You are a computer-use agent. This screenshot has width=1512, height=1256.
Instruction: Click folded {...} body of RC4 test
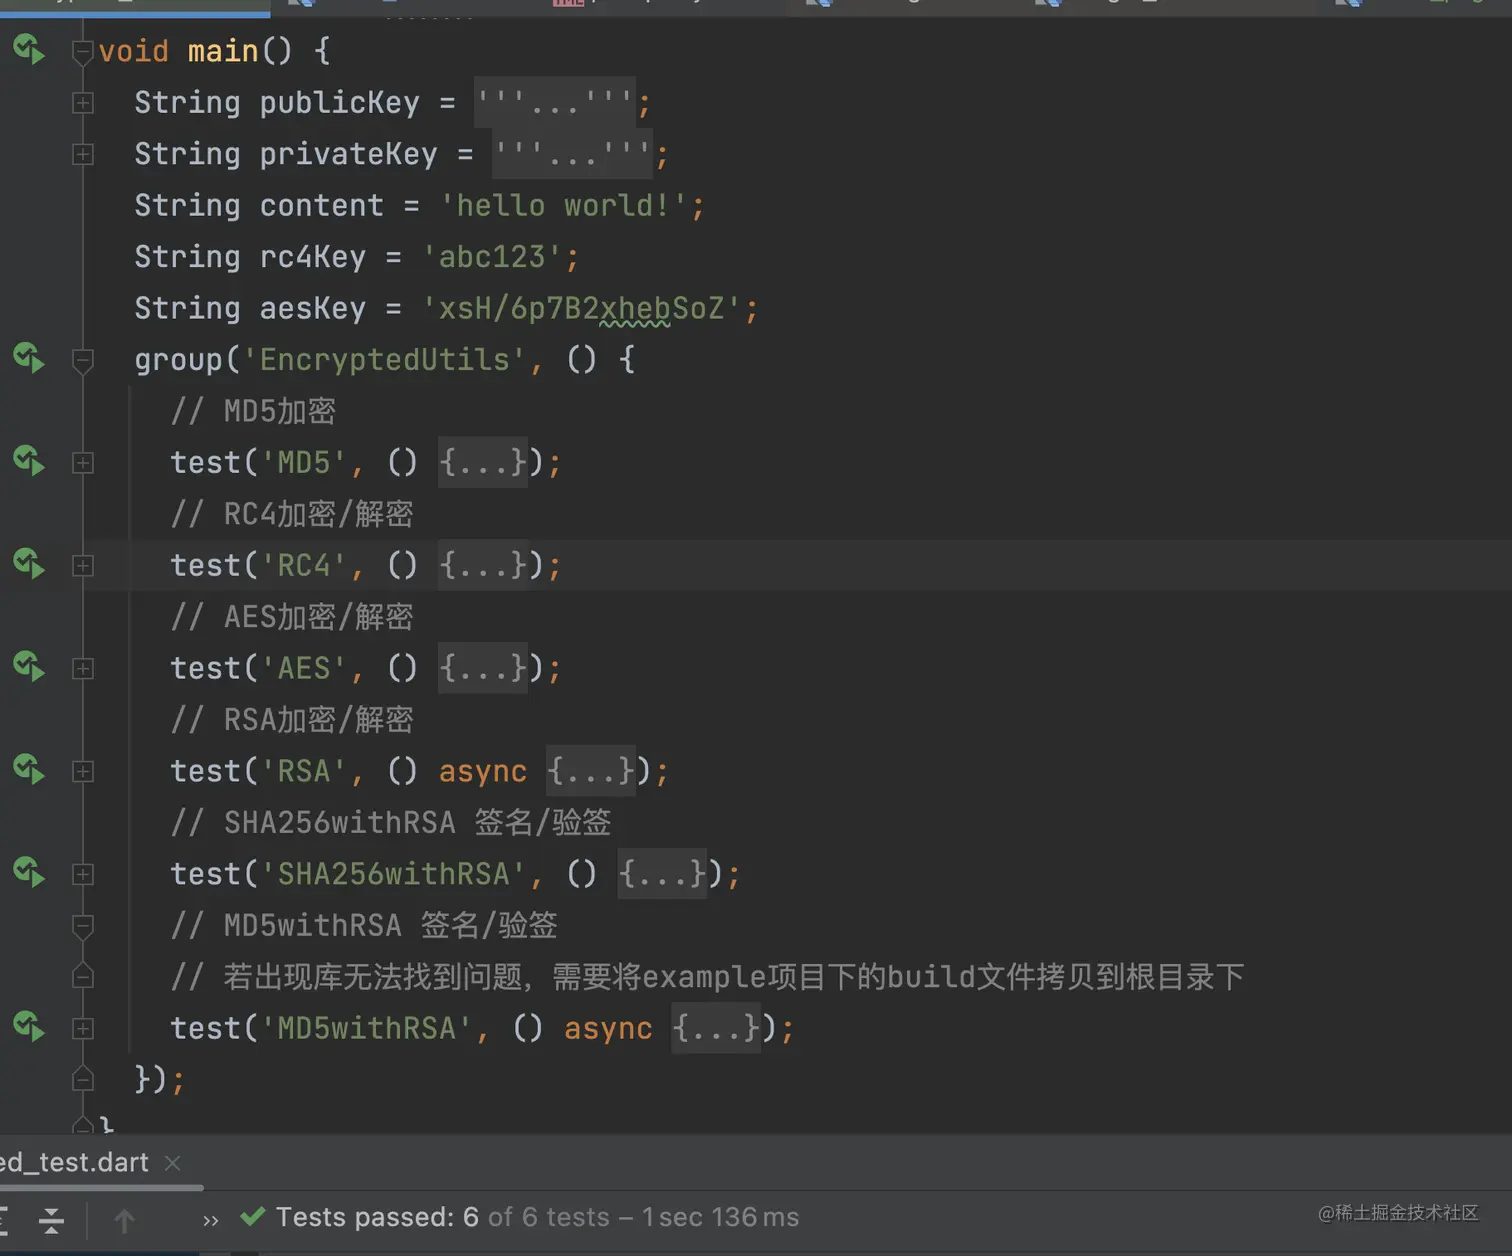[x=483, y=565]
